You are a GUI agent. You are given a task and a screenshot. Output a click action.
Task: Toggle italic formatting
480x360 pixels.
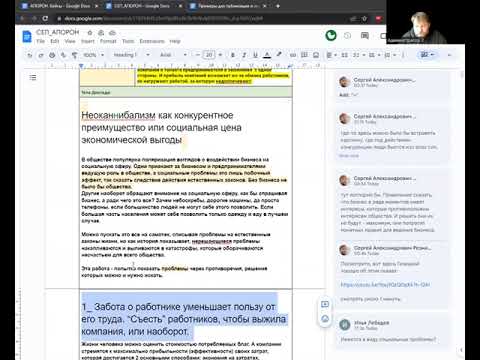[x=244, y=55]
